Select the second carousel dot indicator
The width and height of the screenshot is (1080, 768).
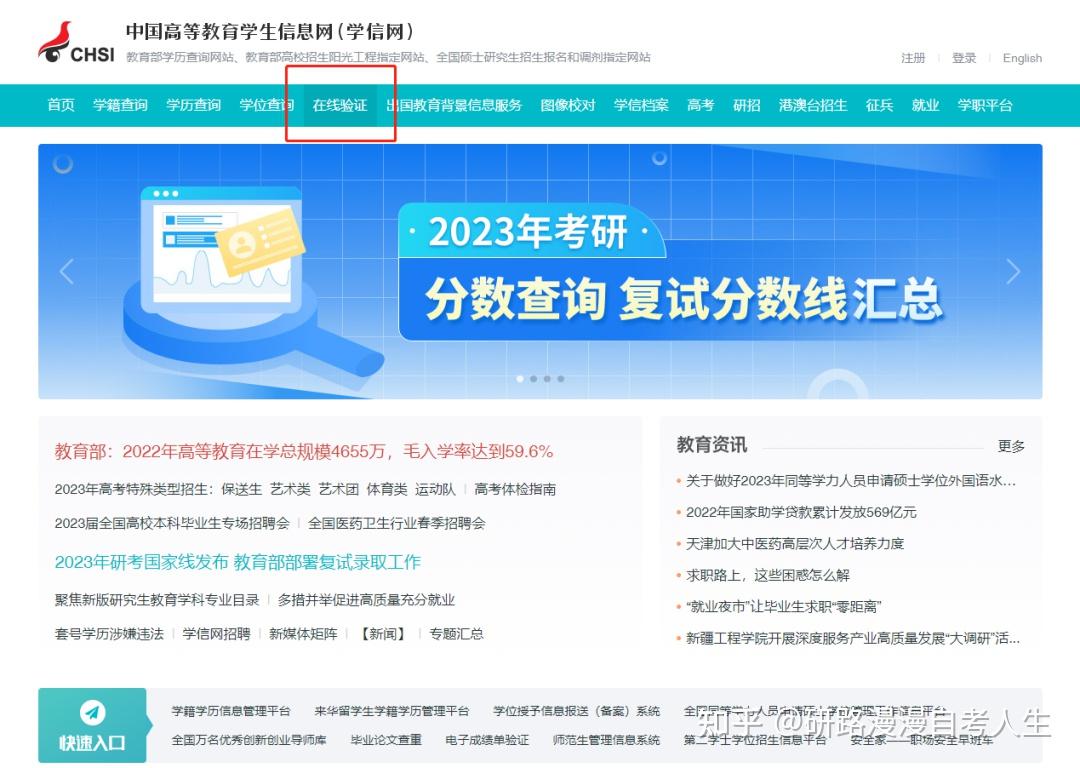tap(534, 379)
